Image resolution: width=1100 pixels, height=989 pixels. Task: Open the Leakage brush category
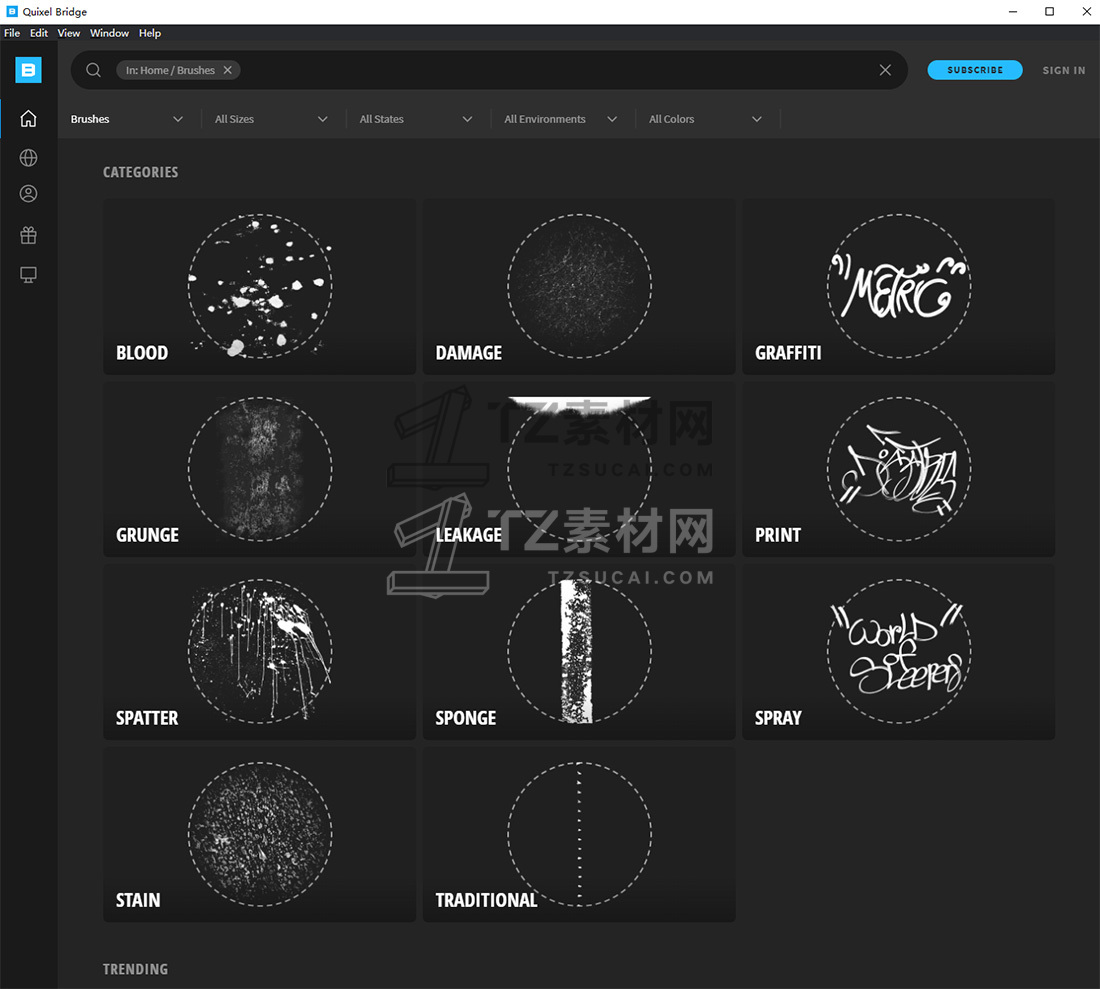click(579, 469)
